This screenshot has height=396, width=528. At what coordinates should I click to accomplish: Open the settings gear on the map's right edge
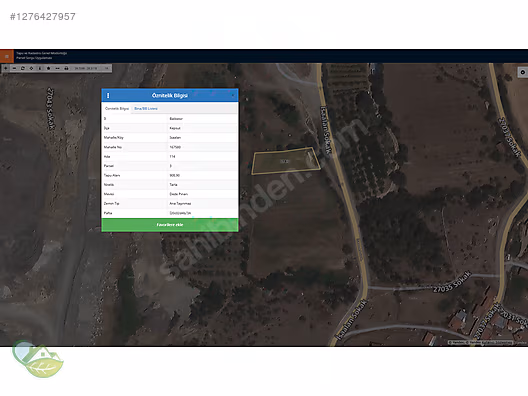[523, 72]
